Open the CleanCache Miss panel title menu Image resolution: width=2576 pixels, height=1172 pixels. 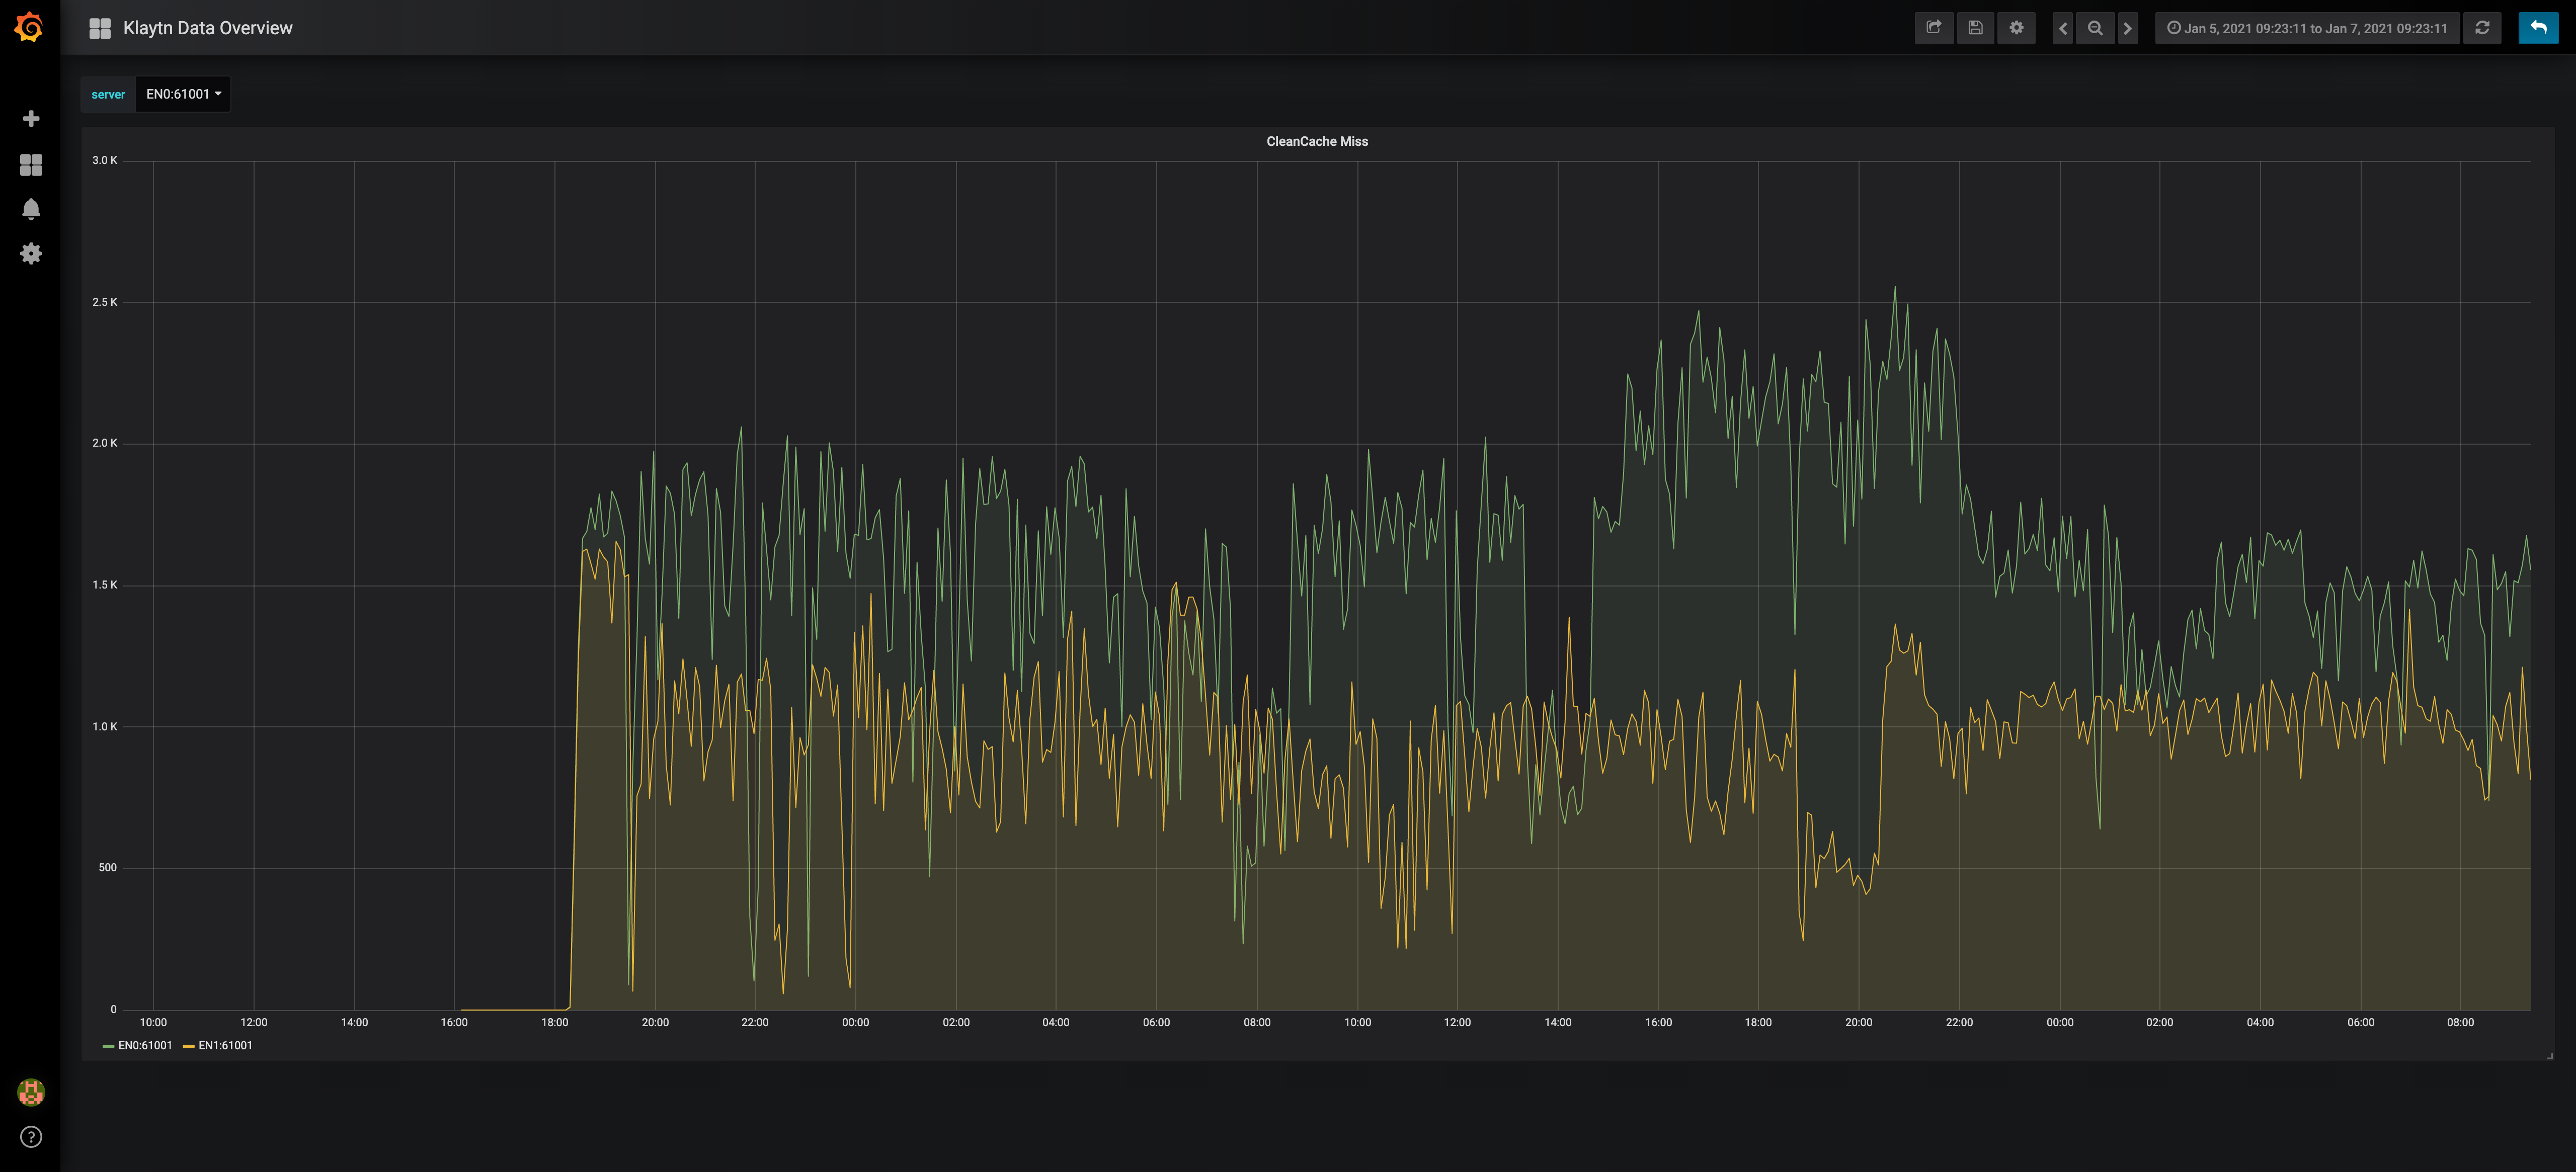pos(1316,141)
